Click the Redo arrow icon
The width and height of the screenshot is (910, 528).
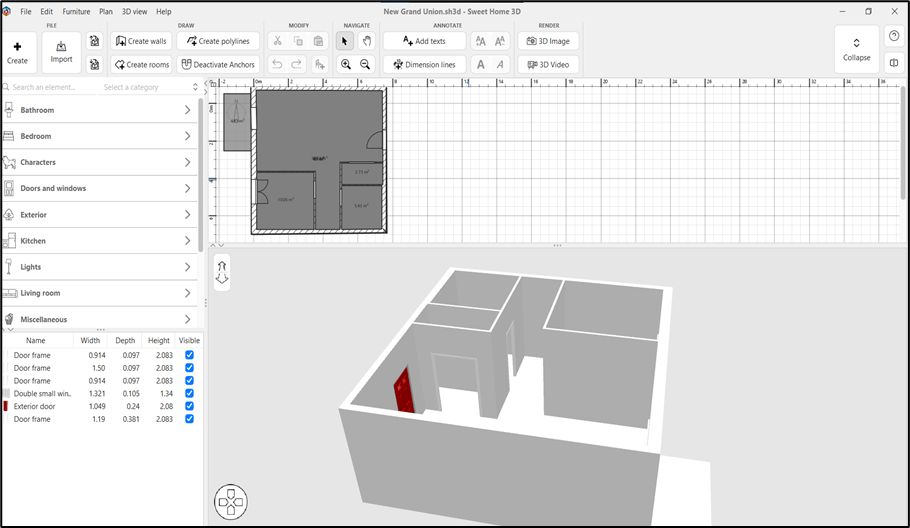(297, 64)
